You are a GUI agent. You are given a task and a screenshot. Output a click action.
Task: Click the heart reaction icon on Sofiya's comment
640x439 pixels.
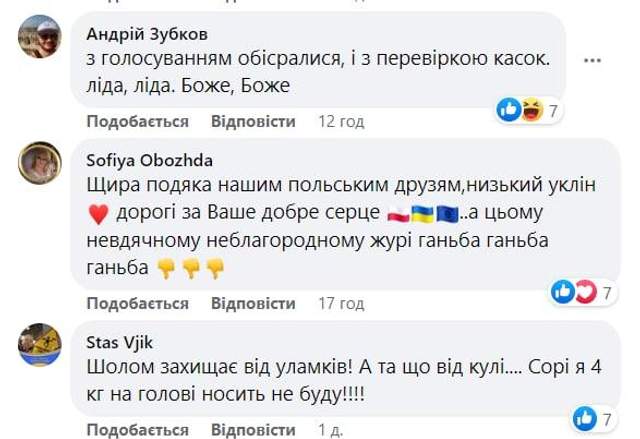click(x=583, y=292)
